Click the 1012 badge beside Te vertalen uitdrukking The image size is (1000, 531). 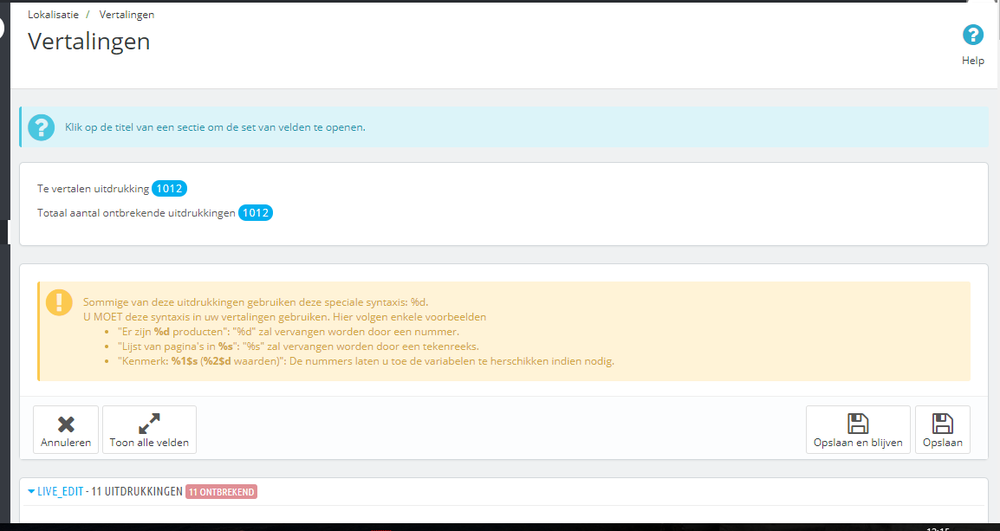(x=169, y=189)
